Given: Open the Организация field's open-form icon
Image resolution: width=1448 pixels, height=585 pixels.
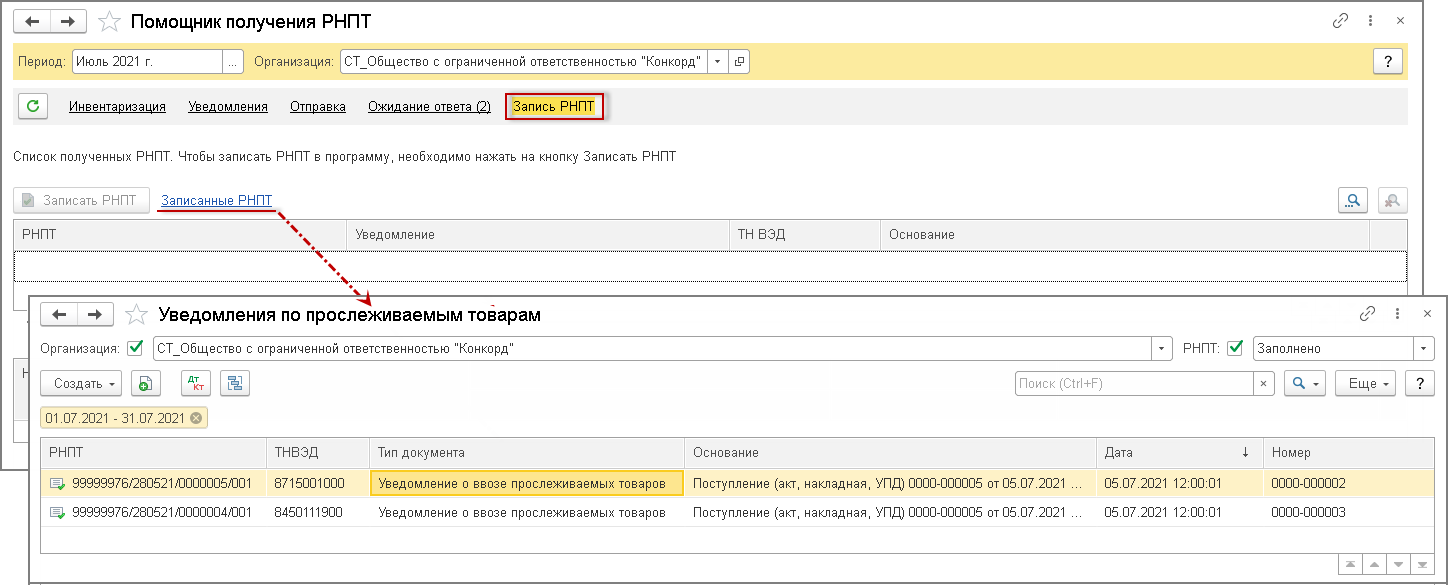Looking at the screenshot, I should [739, 61].
